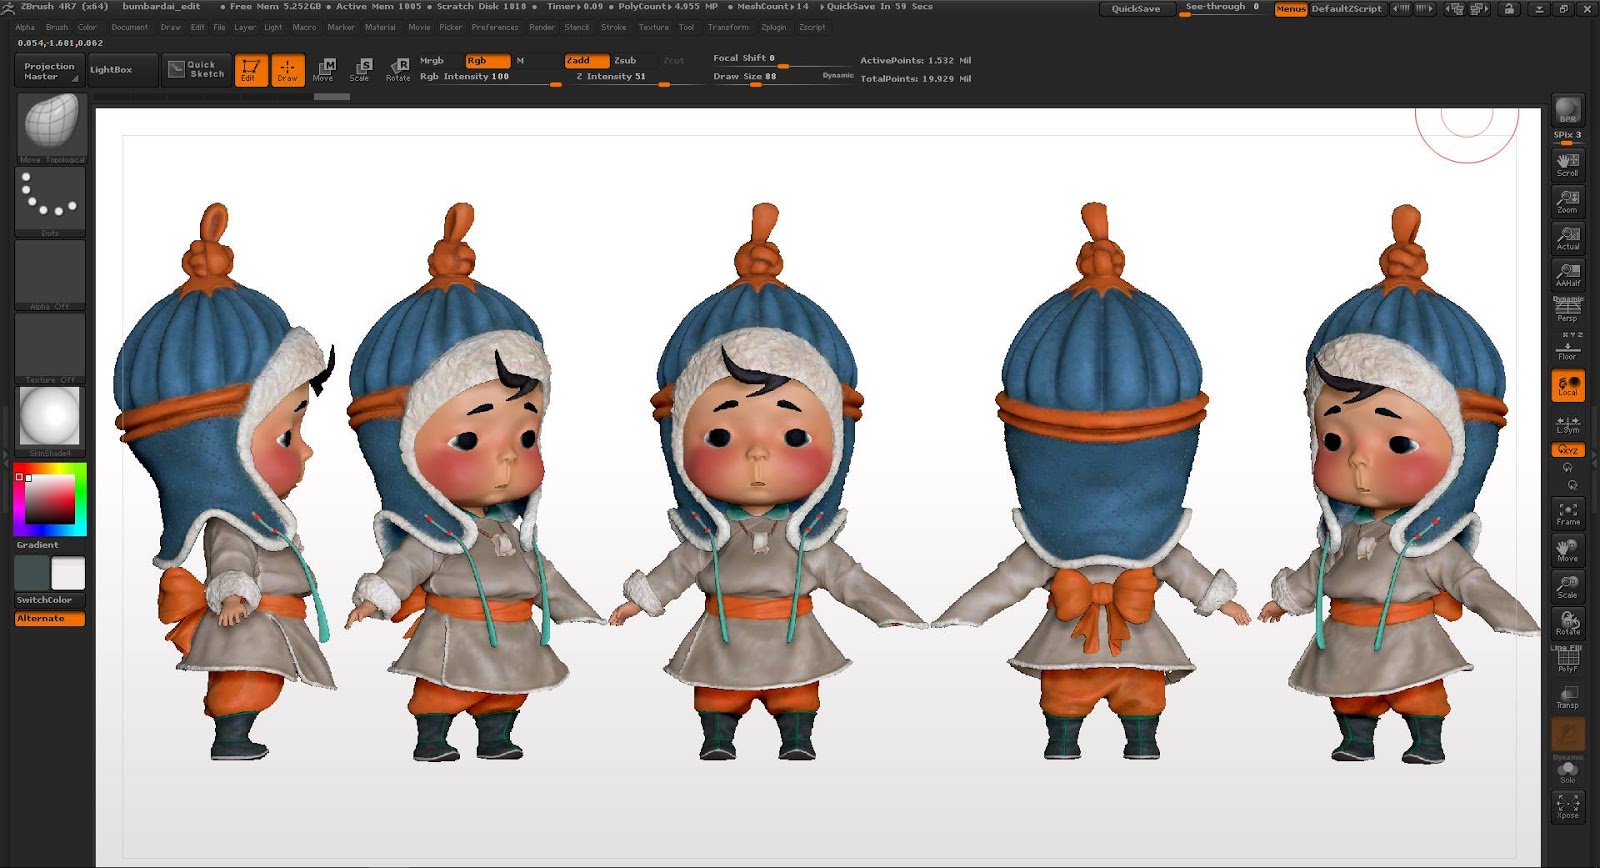Image resolution: width=1600 pixels, height=868 pixels.
Task: Toggle Transp transparency mode
Action: click(x=1567, y=697)
